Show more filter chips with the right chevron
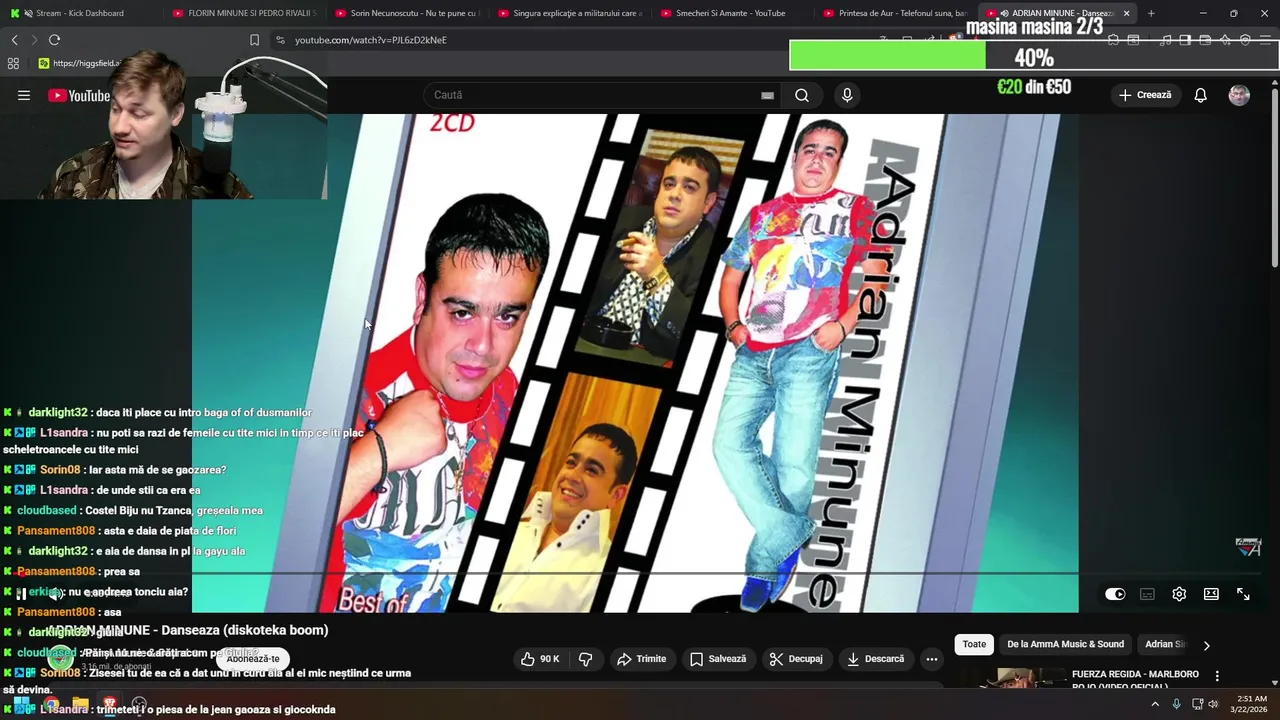The height and width of the screenshot is (720, 1280). click(1206, 645)
